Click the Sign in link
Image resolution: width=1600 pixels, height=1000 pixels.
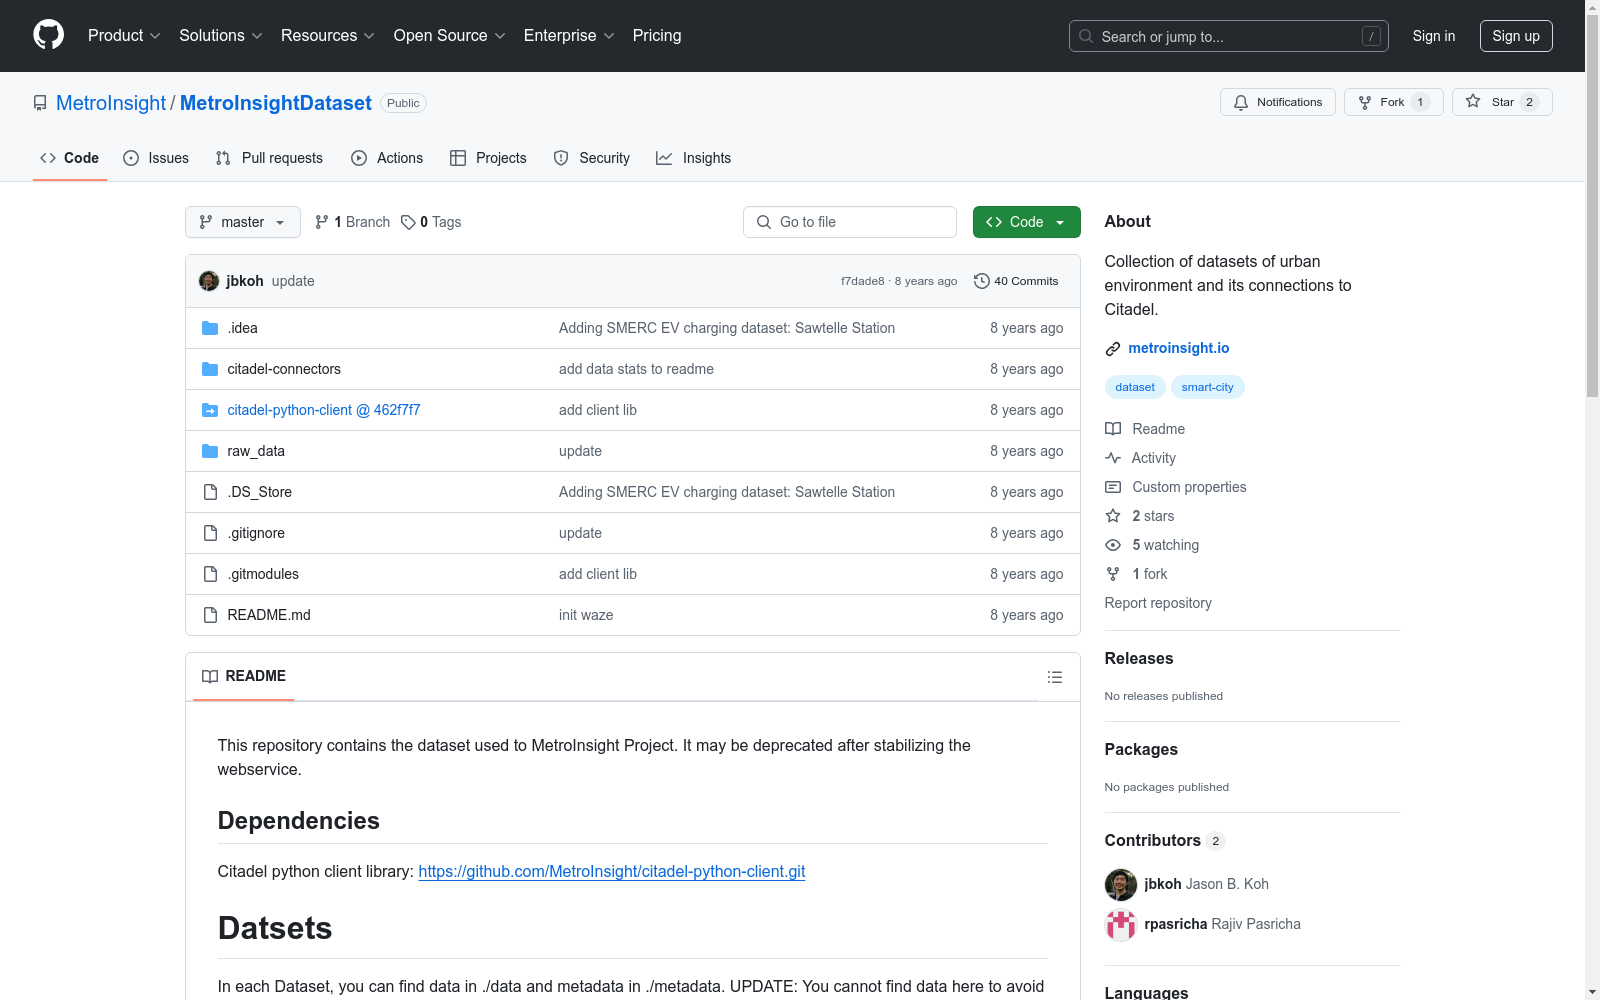(x=1434, y=36)
